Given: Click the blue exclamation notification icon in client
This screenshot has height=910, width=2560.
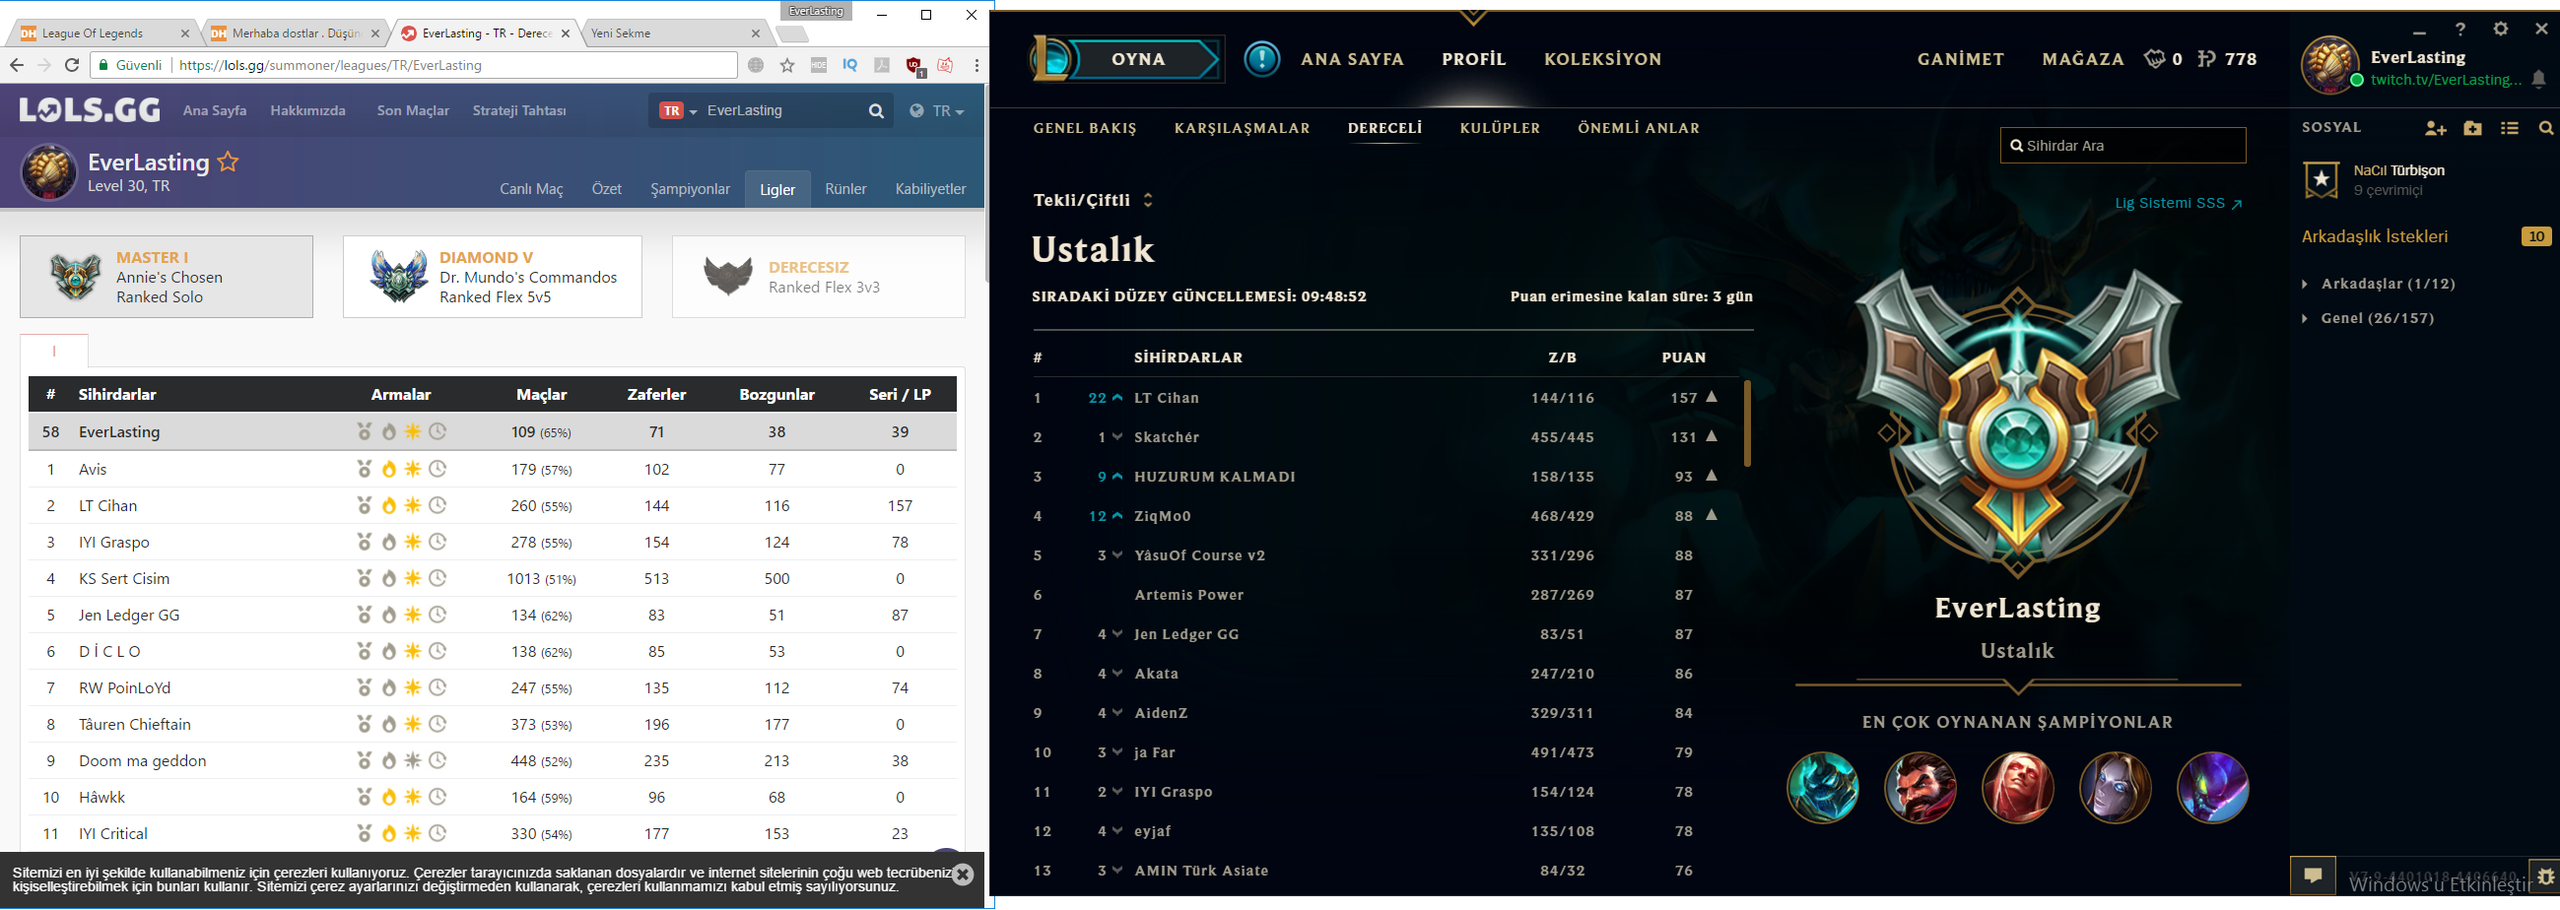Looking at the screenshot, I should pos(1261,59).
